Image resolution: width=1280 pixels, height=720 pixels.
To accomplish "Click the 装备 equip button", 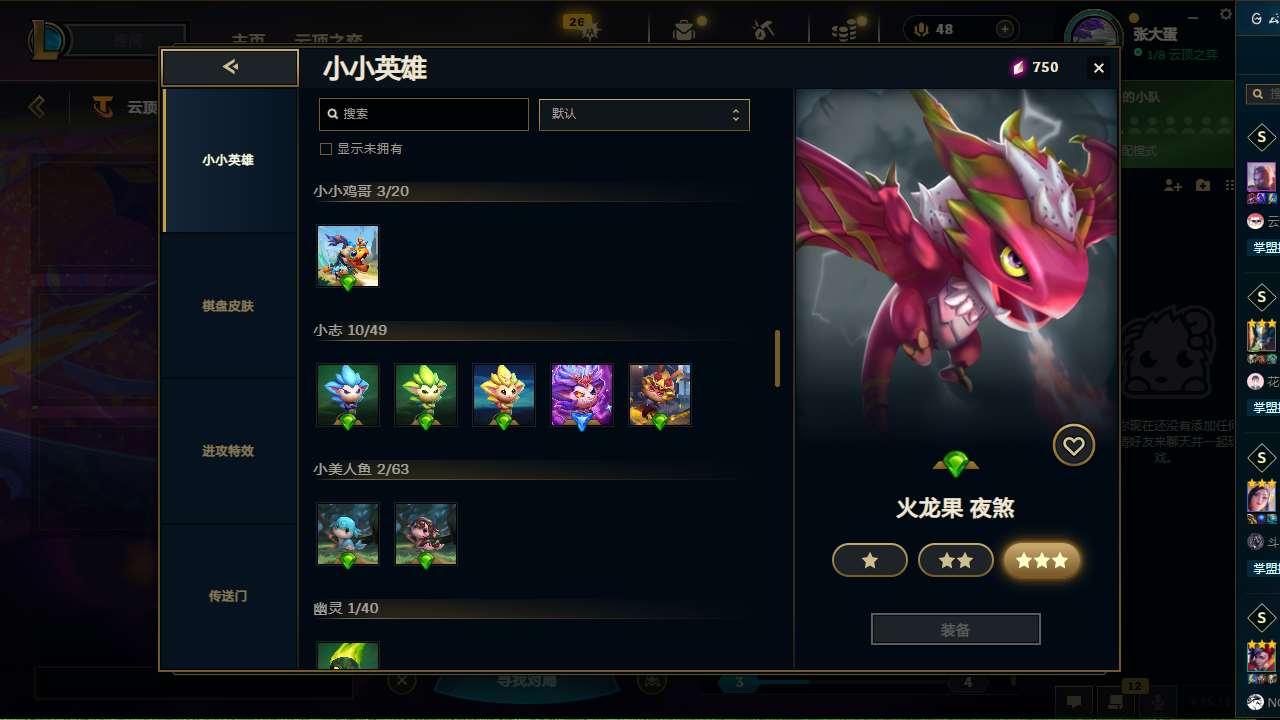I will click(956, 630).
